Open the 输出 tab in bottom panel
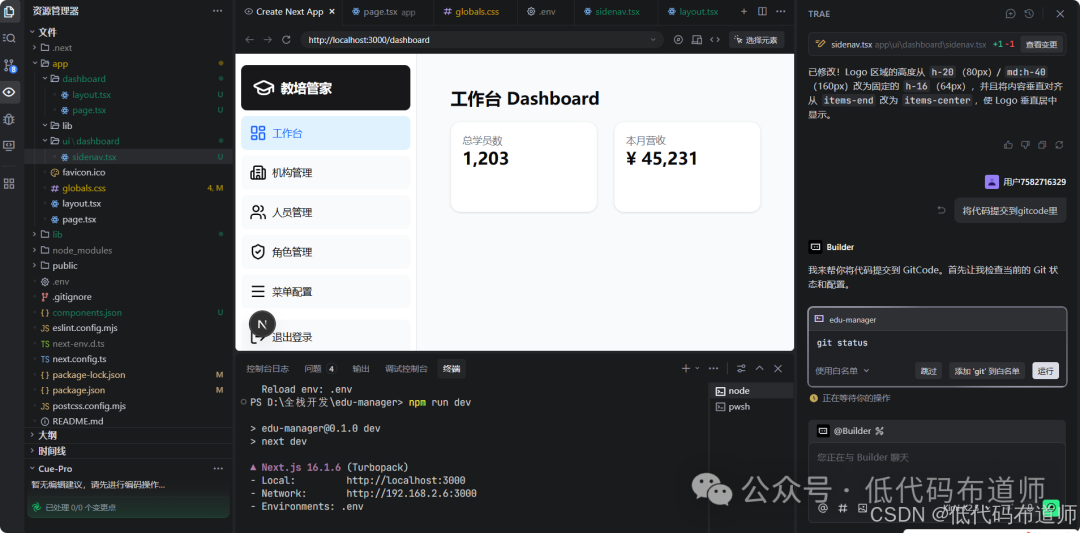The height and width of the screenshot is (533, 1080). coord(360,369)
